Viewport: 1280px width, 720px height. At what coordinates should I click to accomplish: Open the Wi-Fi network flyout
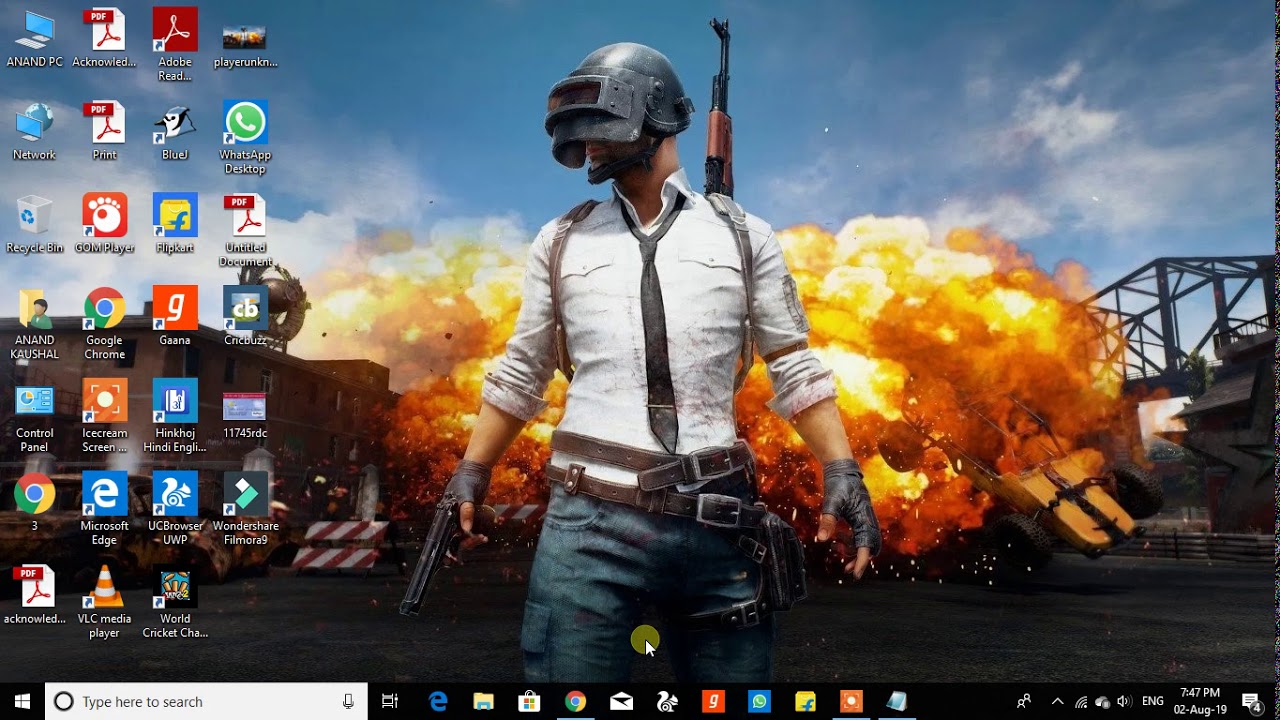[1081, 702]
